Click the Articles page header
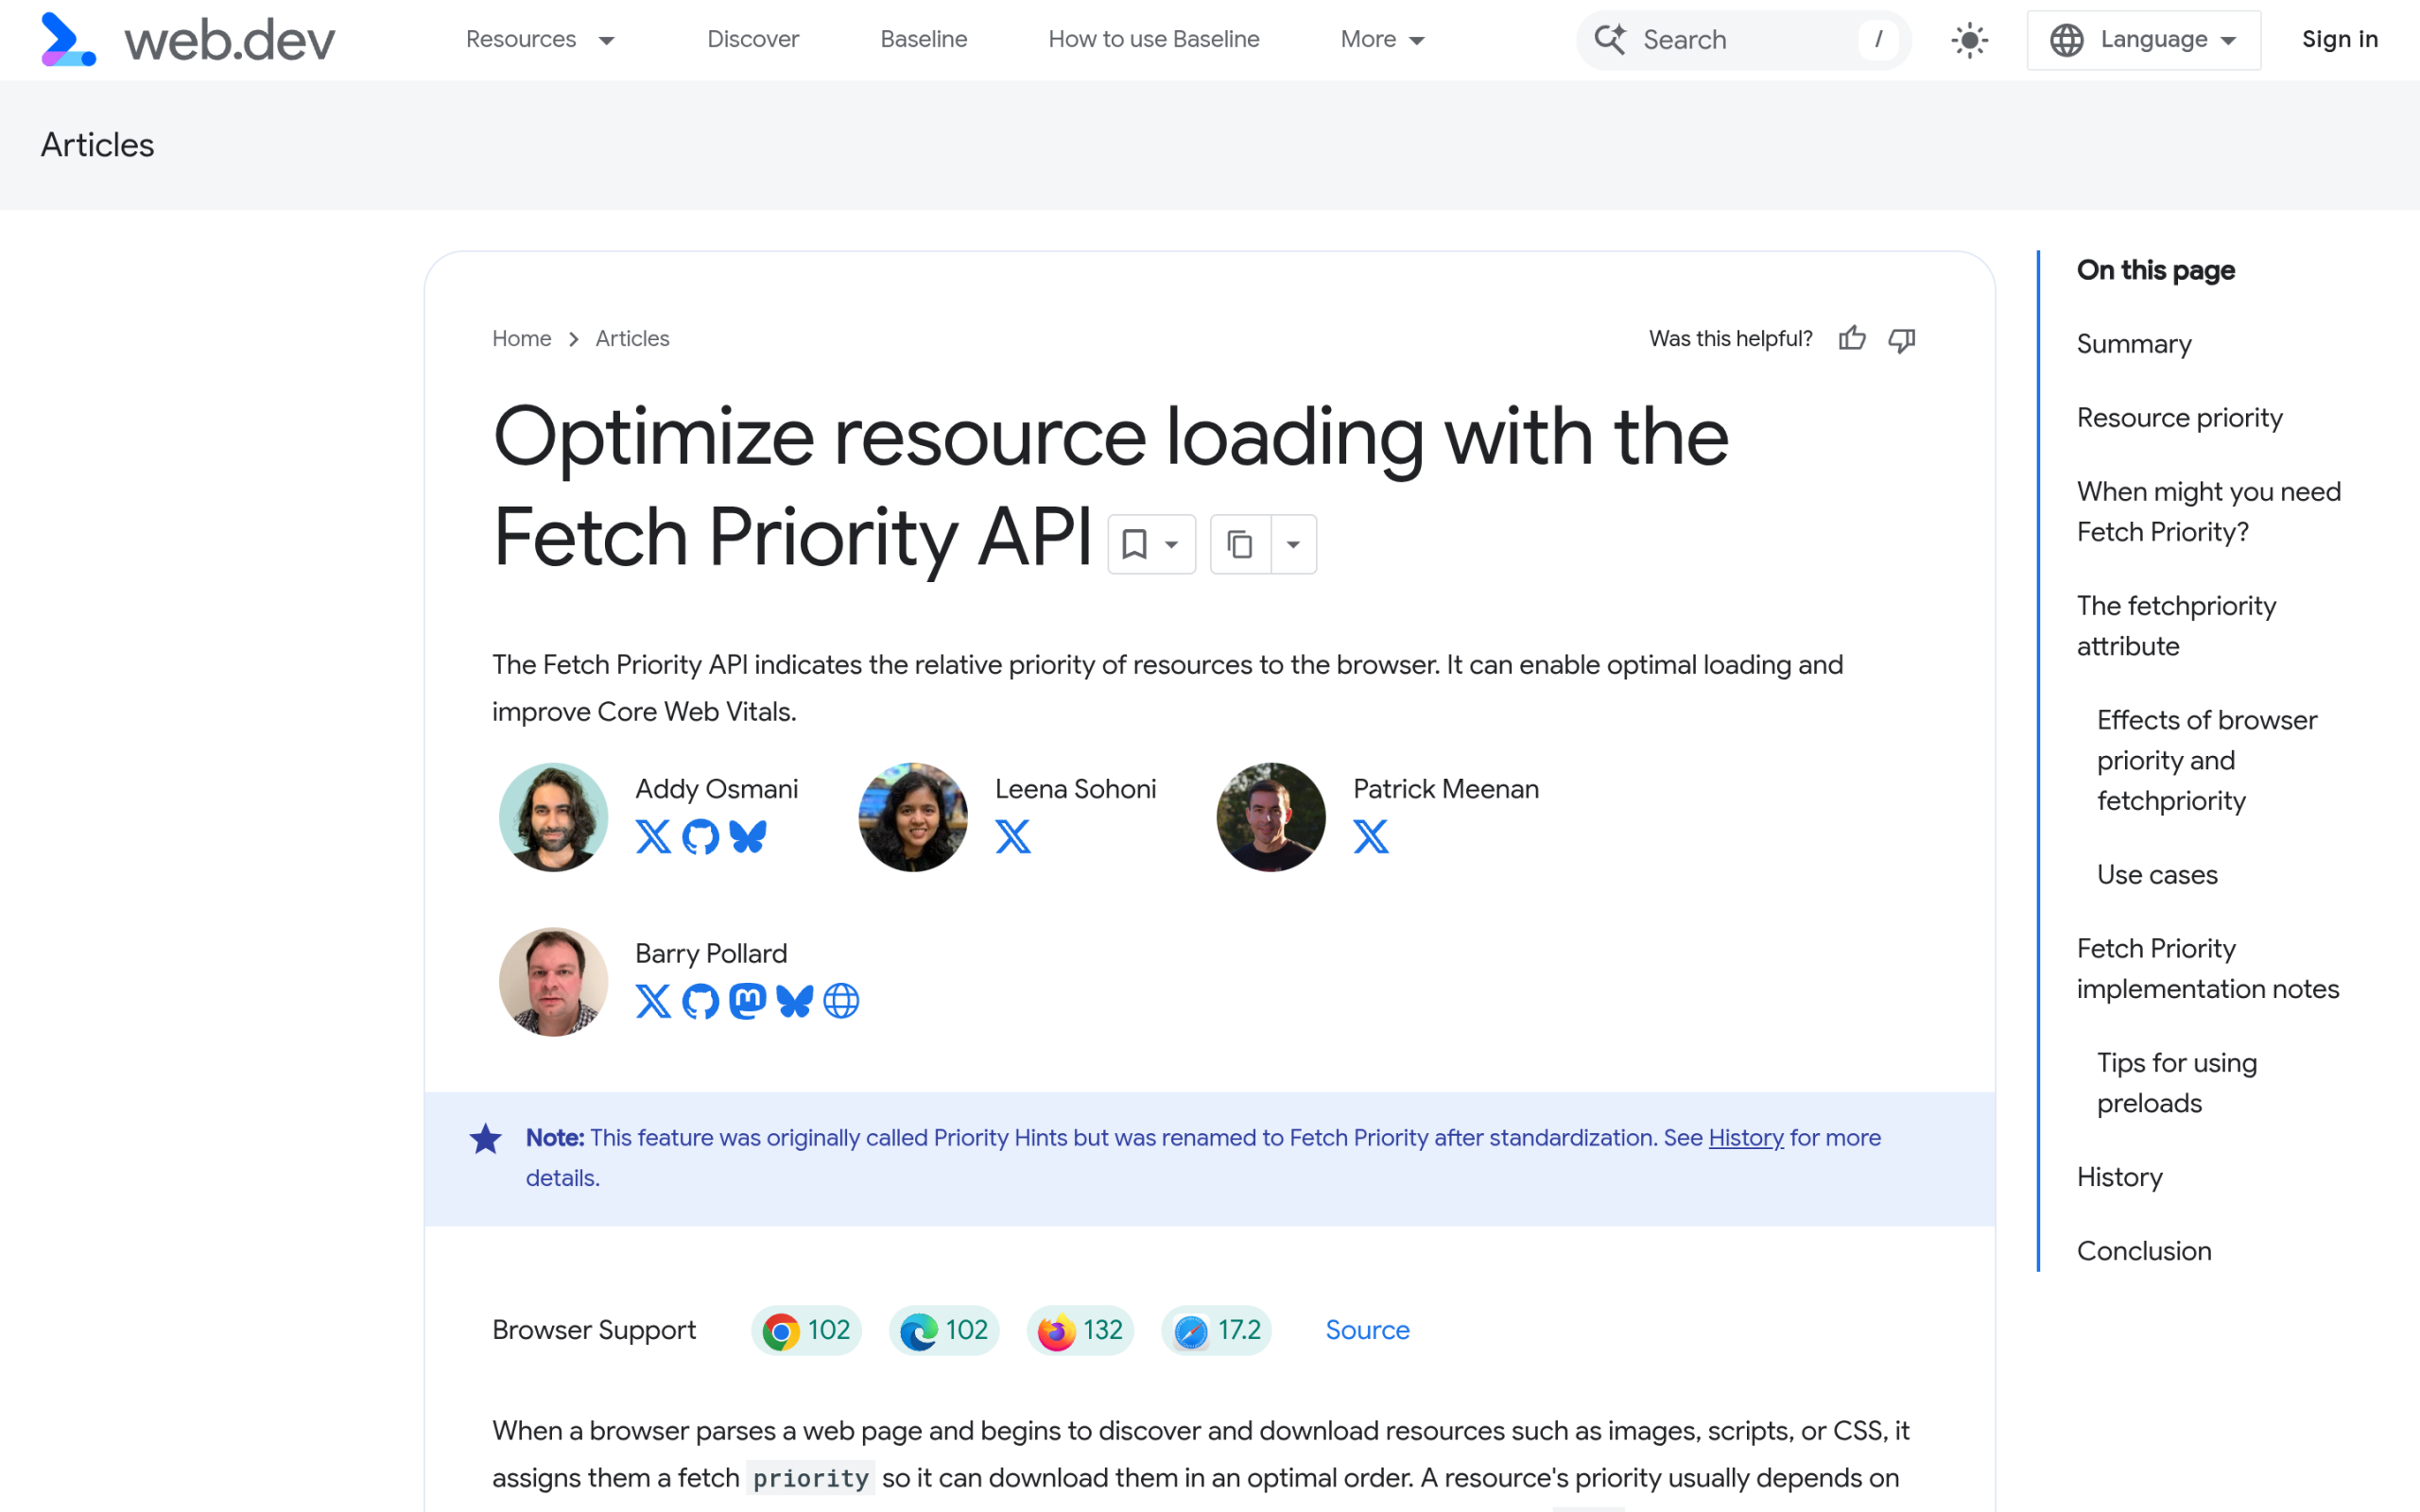The width and height of the screenshot is (2420, 1512). click(98, 145)
